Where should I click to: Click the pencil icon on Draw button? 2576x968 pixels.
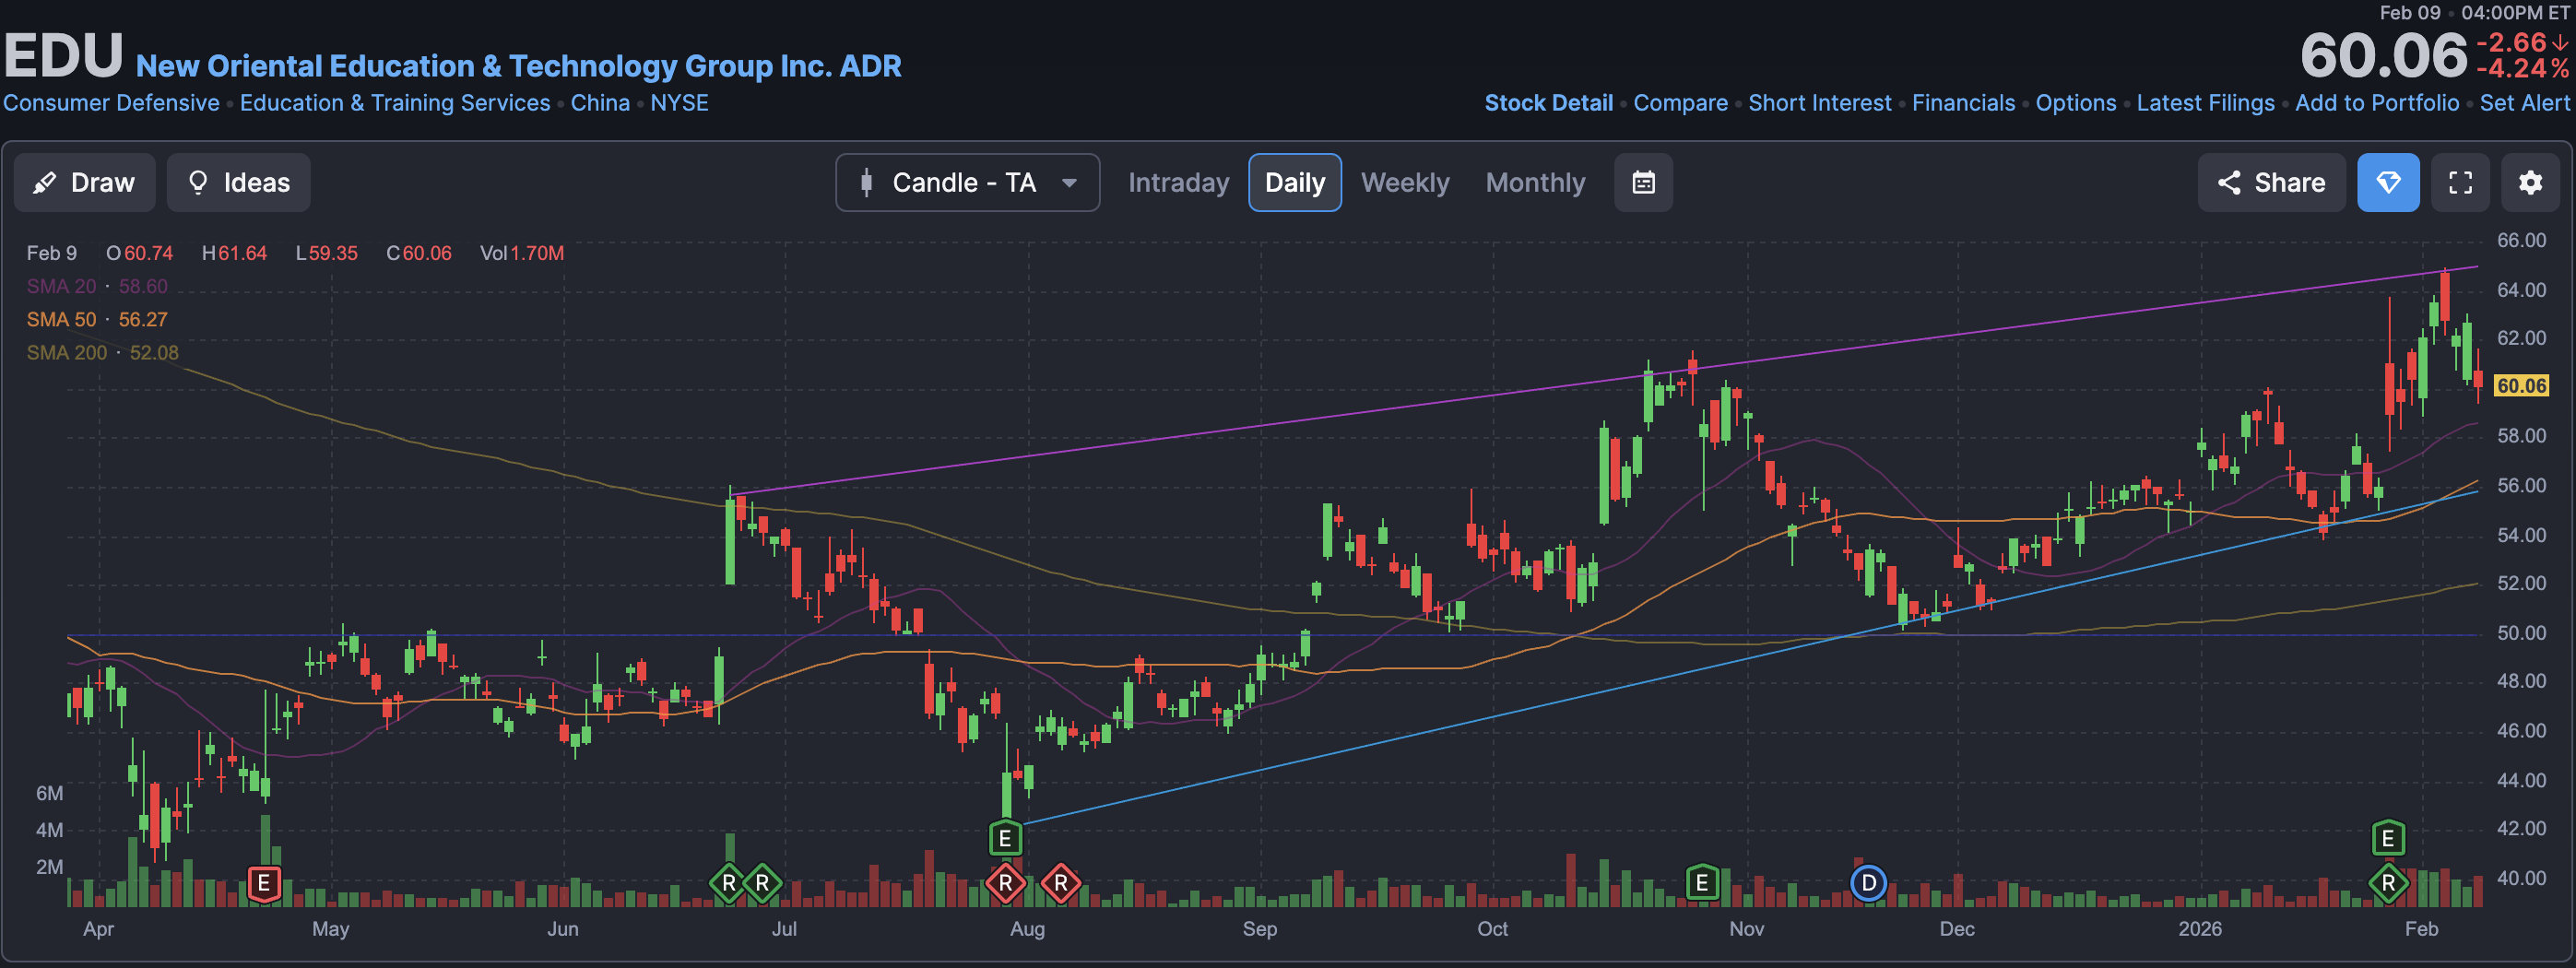click(44, 183)
